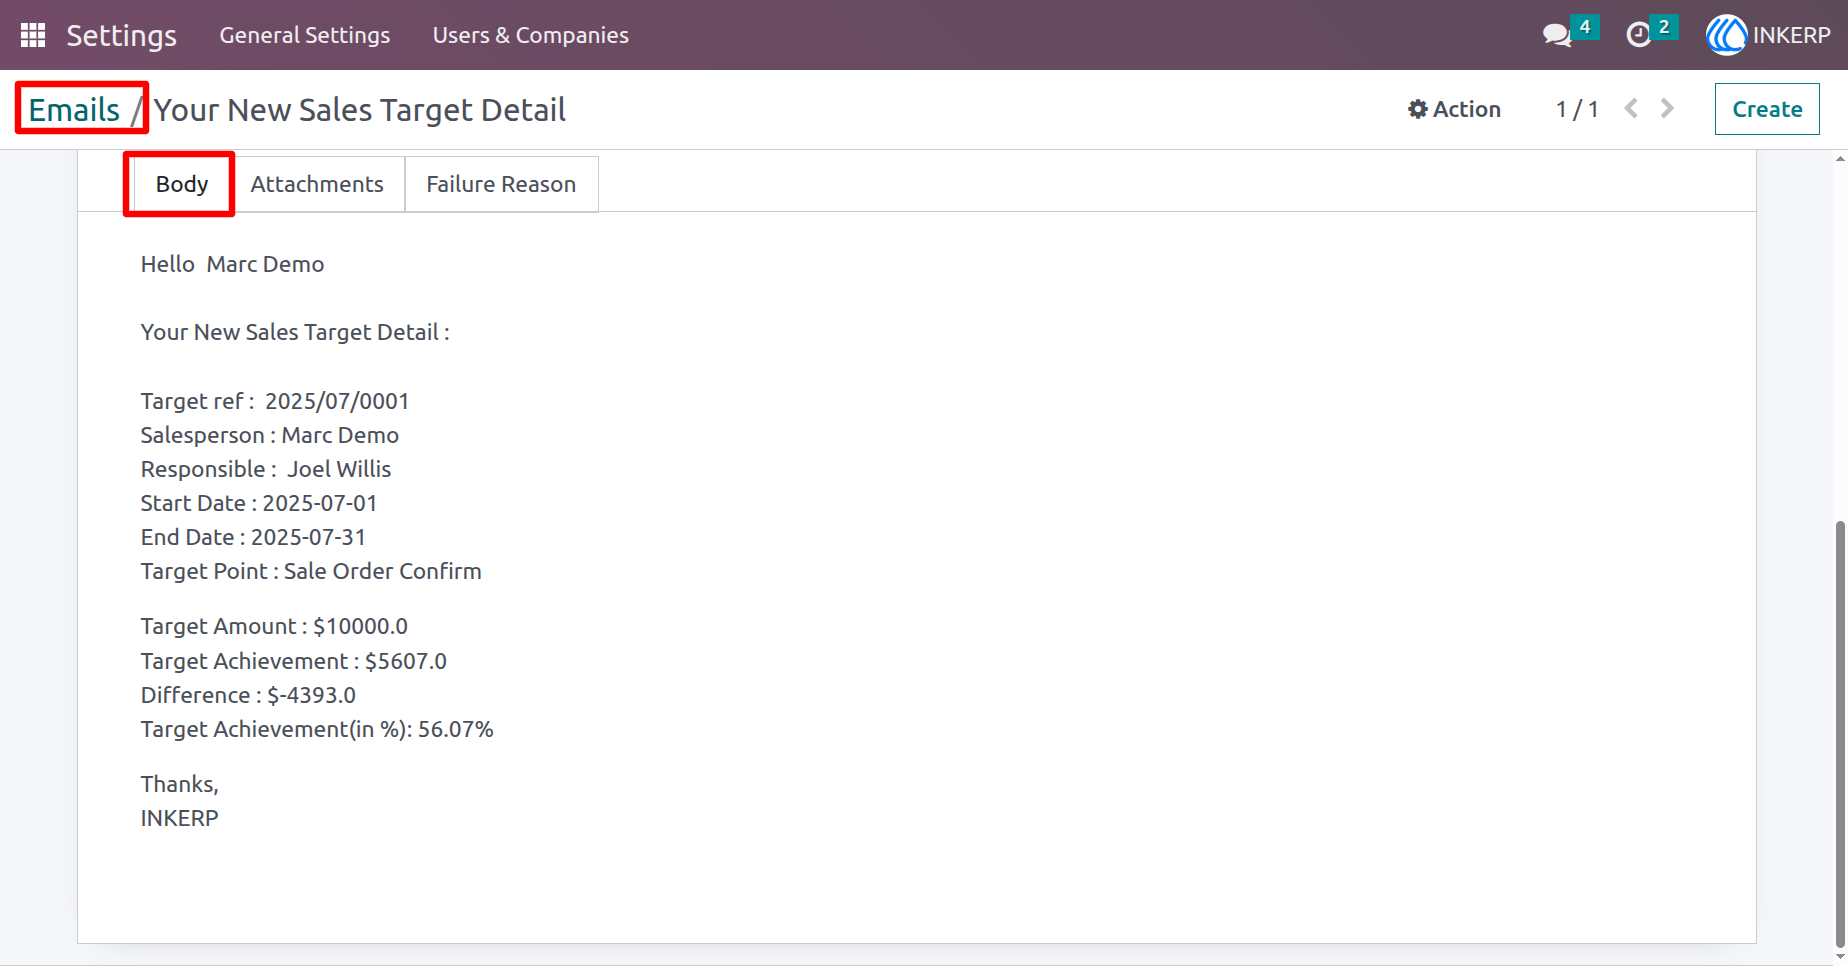The width and height of the screenshot is (1848, 966).
Task: Click the 'Difference : $-4393.0' line
Action: point(248,695)
